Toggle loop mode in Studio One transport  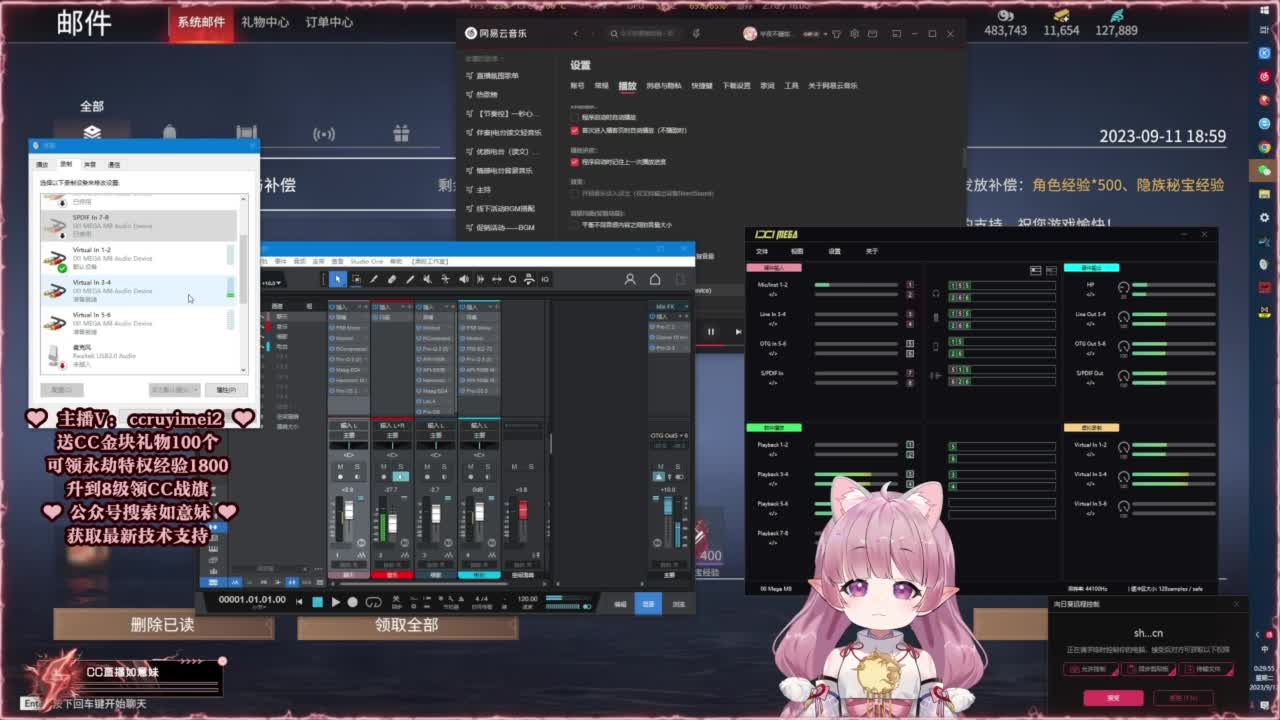point(373,602)
